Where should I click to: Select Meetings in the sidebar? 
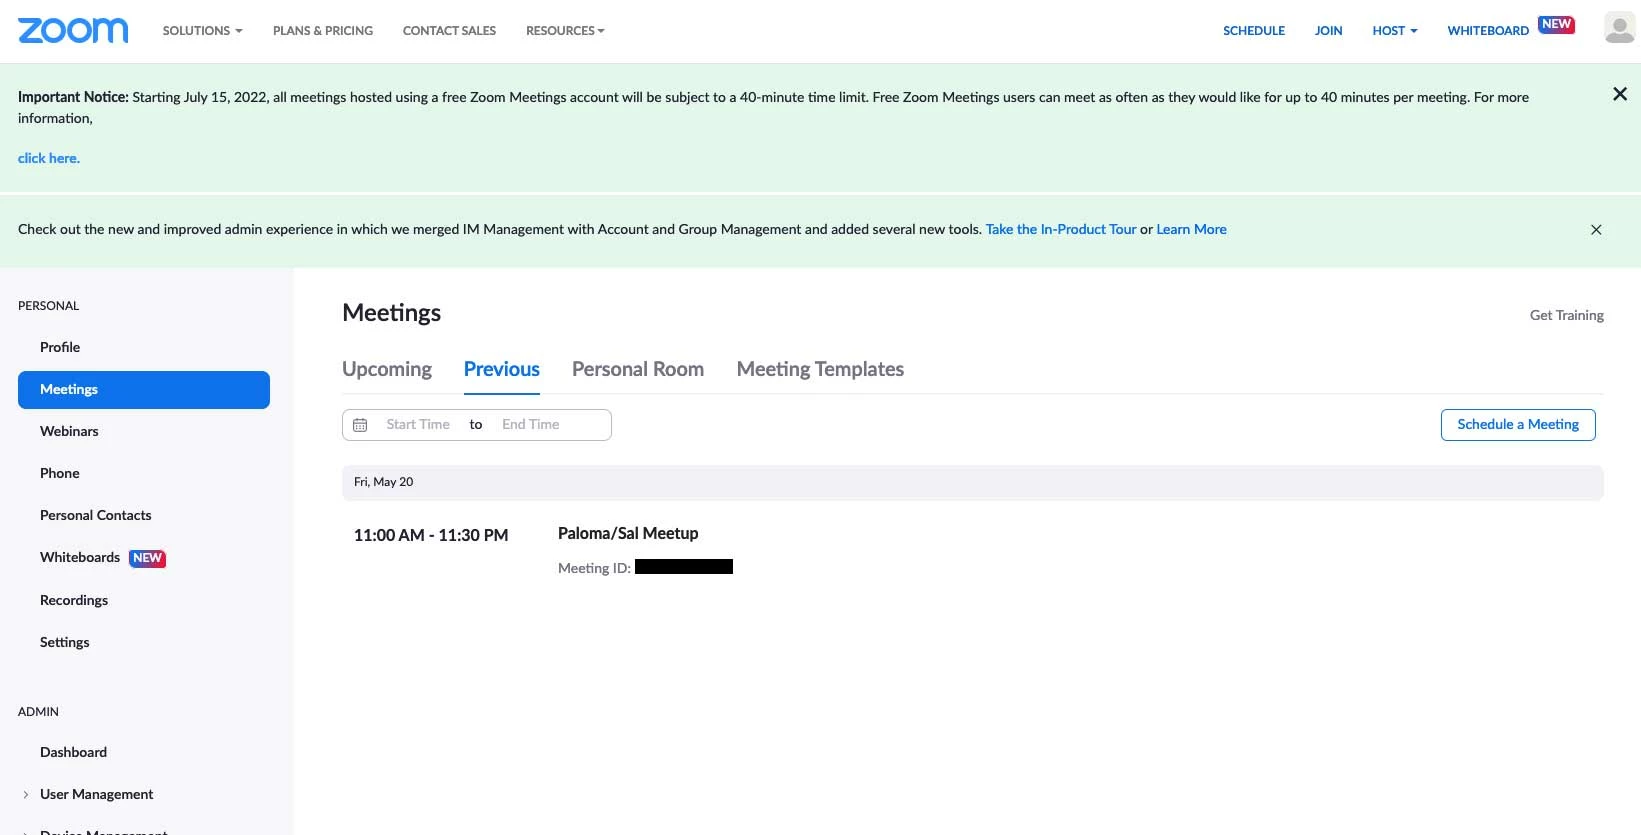click(x=144, y=390)
